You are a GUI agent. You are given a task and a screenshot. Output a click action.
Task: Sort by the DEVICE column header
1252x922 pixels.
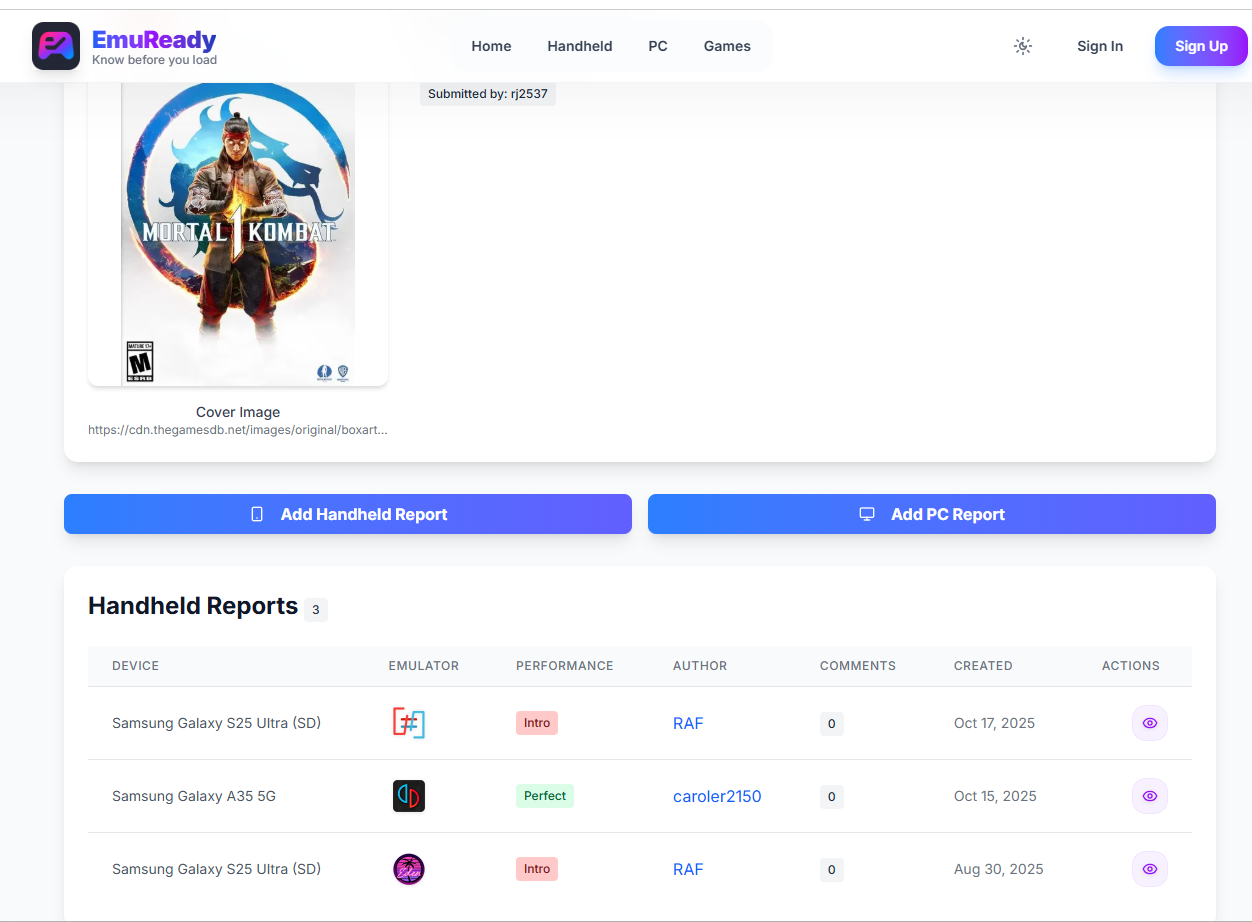(135, 666)
